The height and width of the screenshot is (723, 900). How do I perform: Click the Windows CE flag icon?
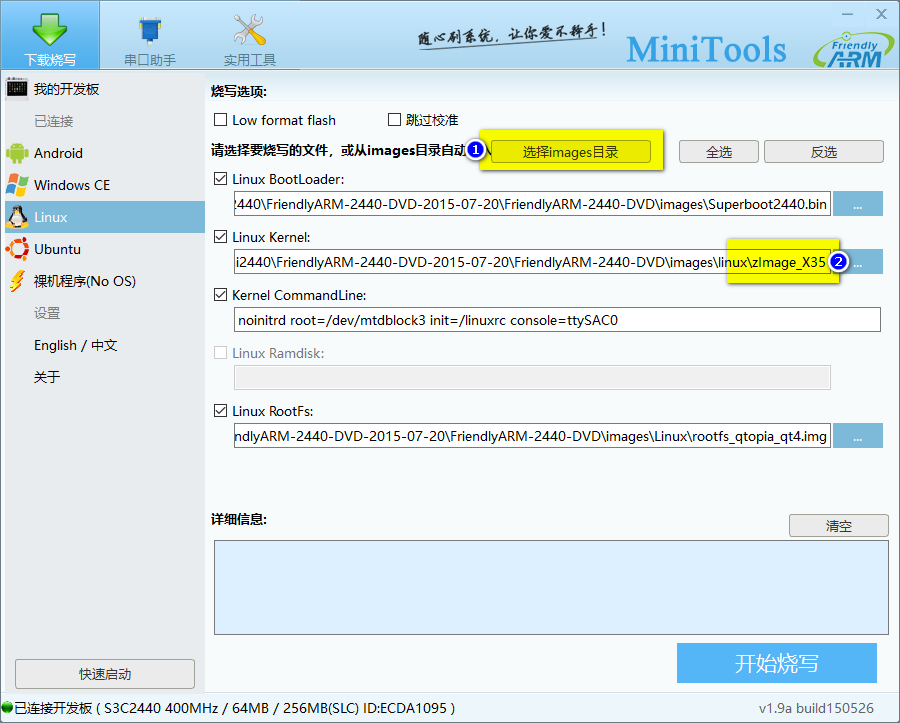pyautogui.click(x=17, y=185)
